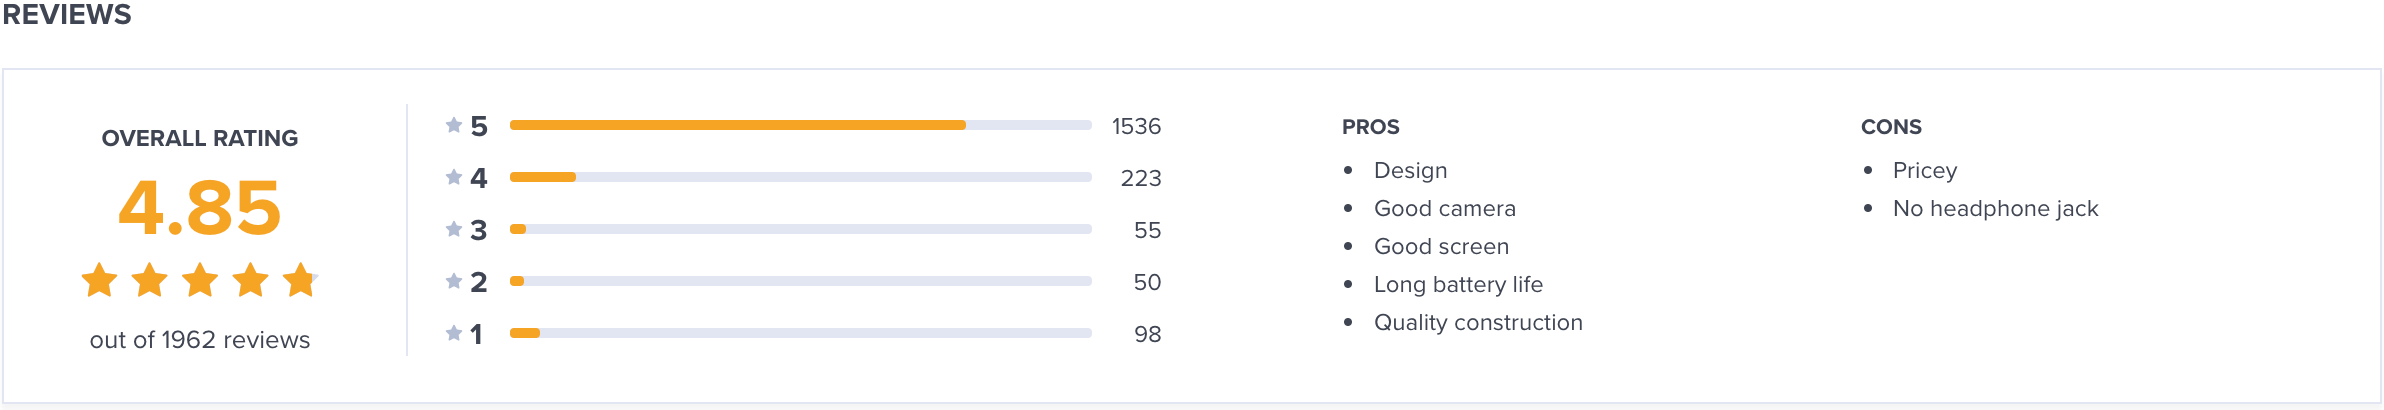Screen dimensions: 2384x410
Task: Click the small star icon beside 2
Action: [x=454, y=281]
